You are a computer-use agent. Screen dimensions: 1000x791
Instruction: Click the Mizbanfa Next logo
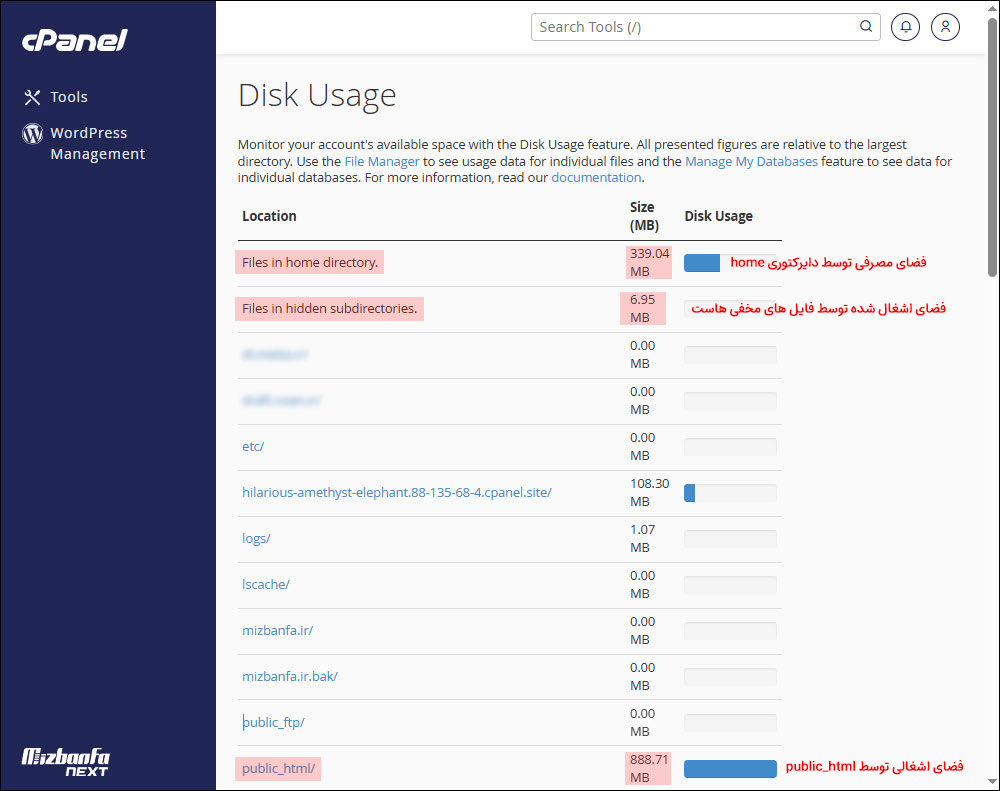tap(66, 761)
